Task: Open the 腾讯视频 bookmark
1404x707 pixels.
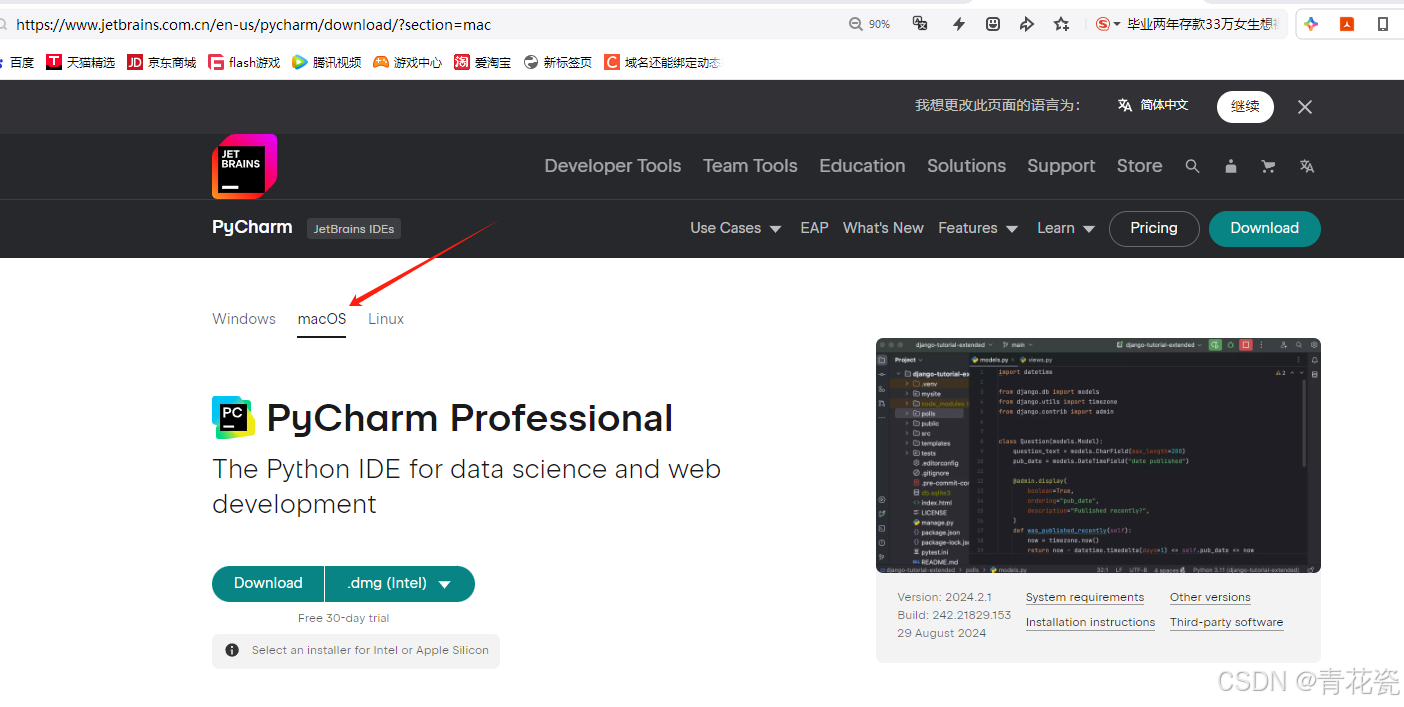Action: click(x=326, y=62)
